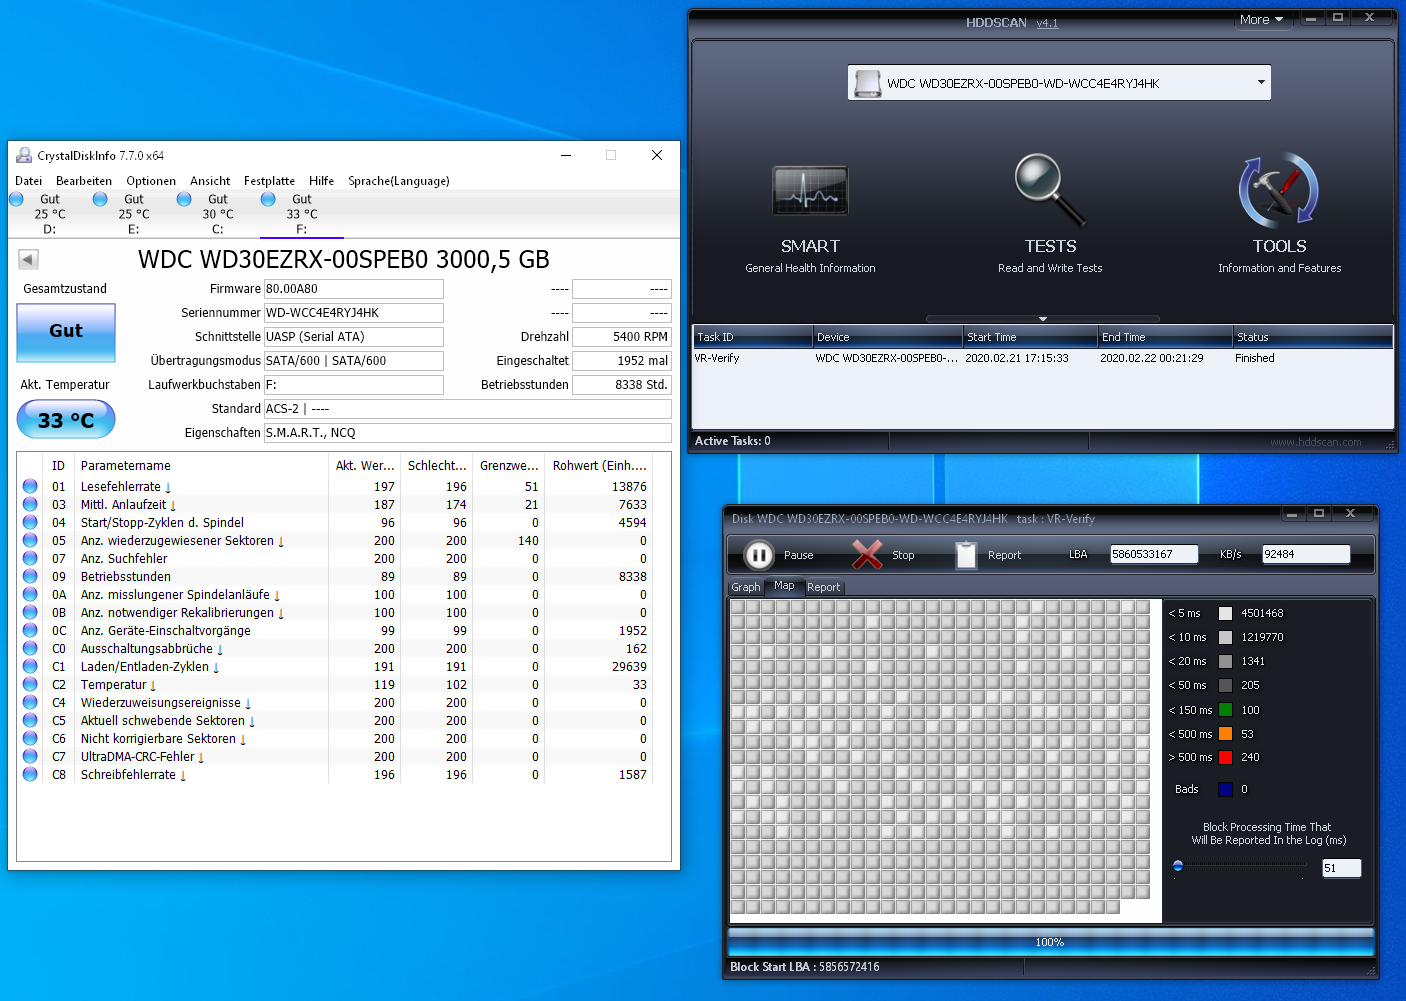Click the HDDScan v4.1 version link

click(1047, 23)
